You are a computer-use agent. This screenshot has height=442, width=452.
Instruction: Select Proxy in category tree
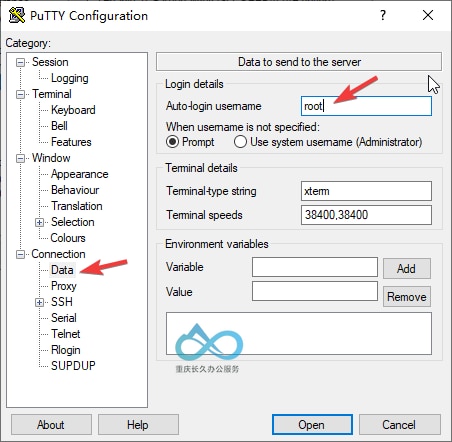point(64,286)
